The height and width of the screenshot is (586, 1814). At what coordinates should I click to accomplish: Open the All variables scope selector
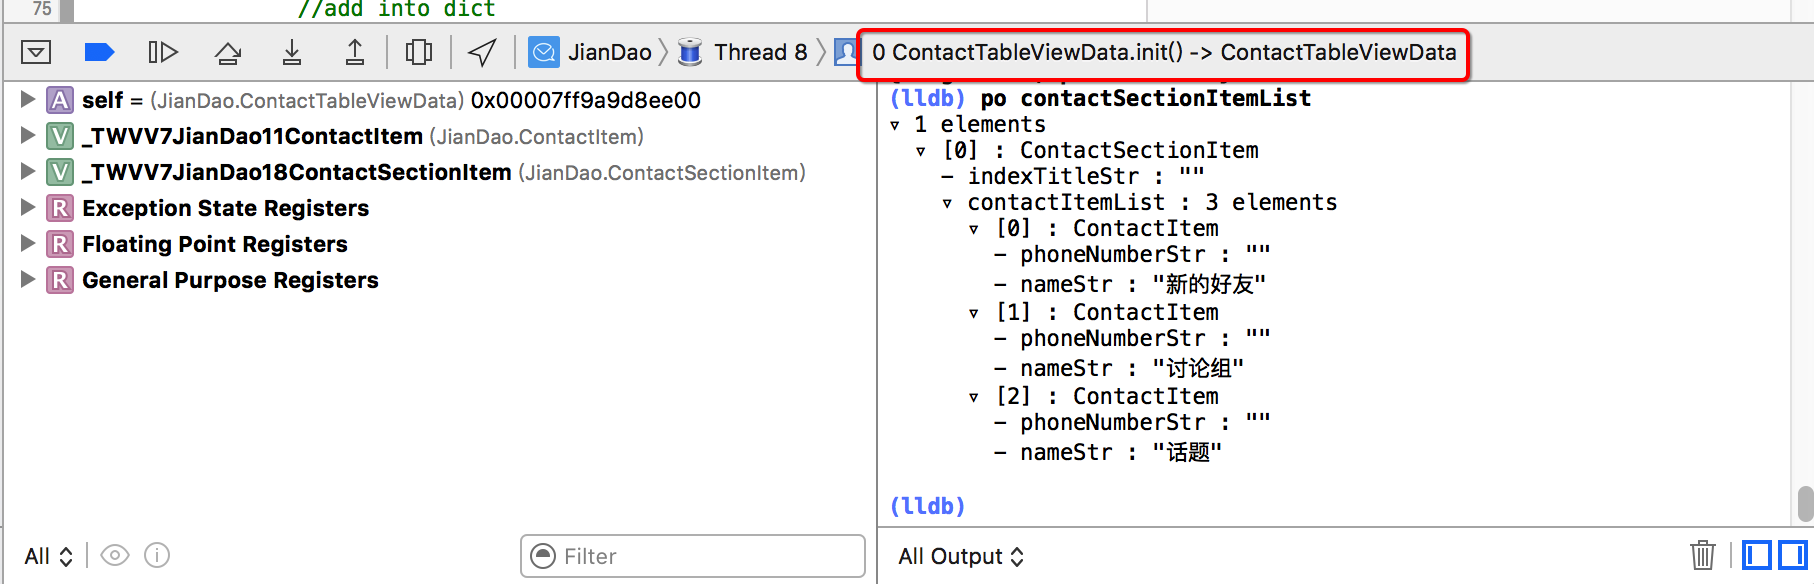48,556
